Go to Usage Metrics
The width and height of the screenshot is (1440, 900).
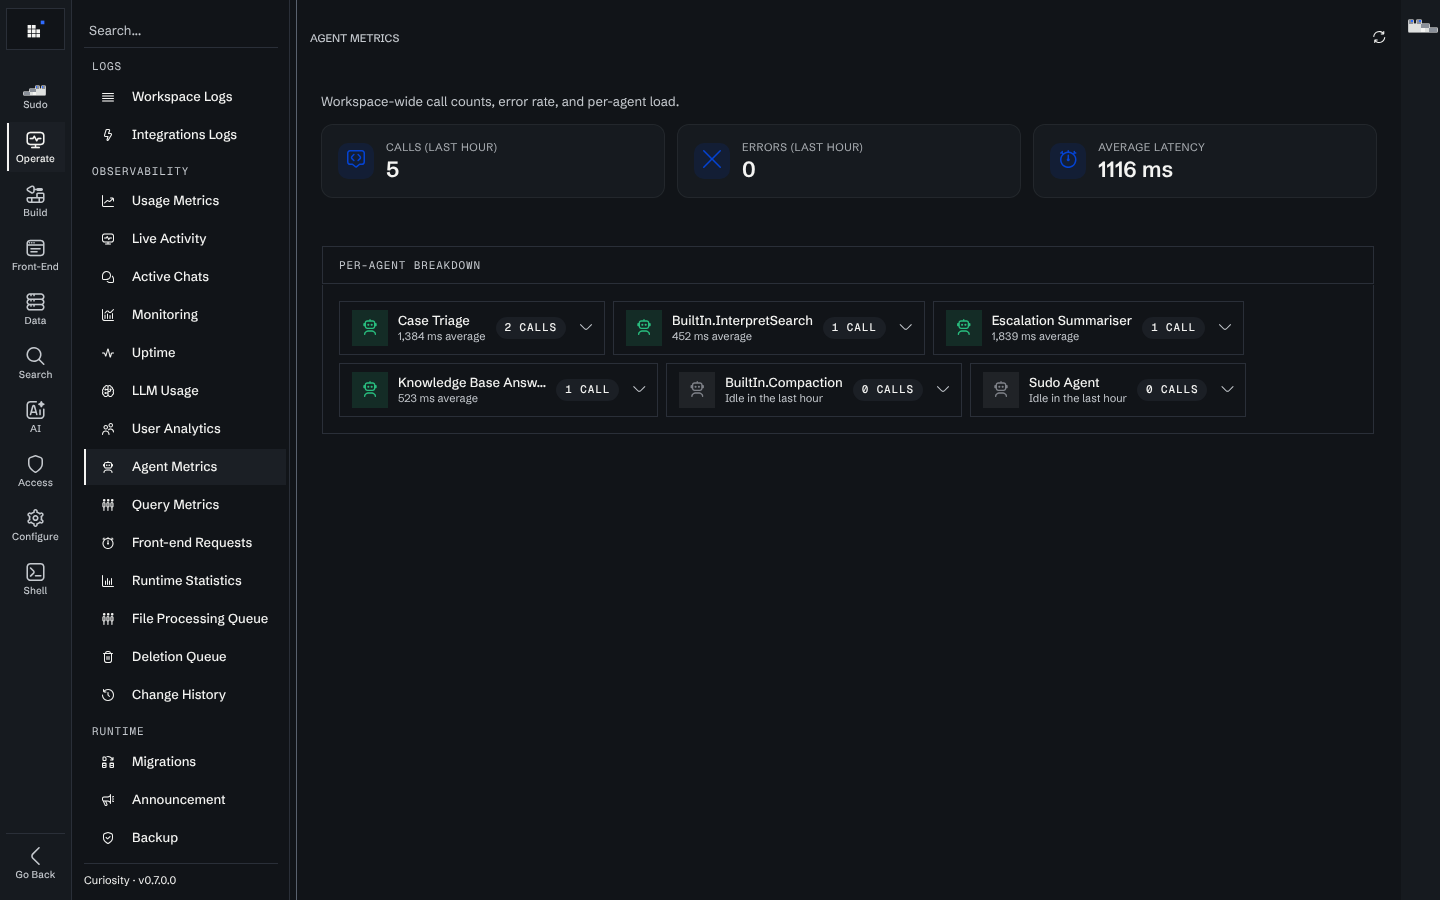(185, 201)
